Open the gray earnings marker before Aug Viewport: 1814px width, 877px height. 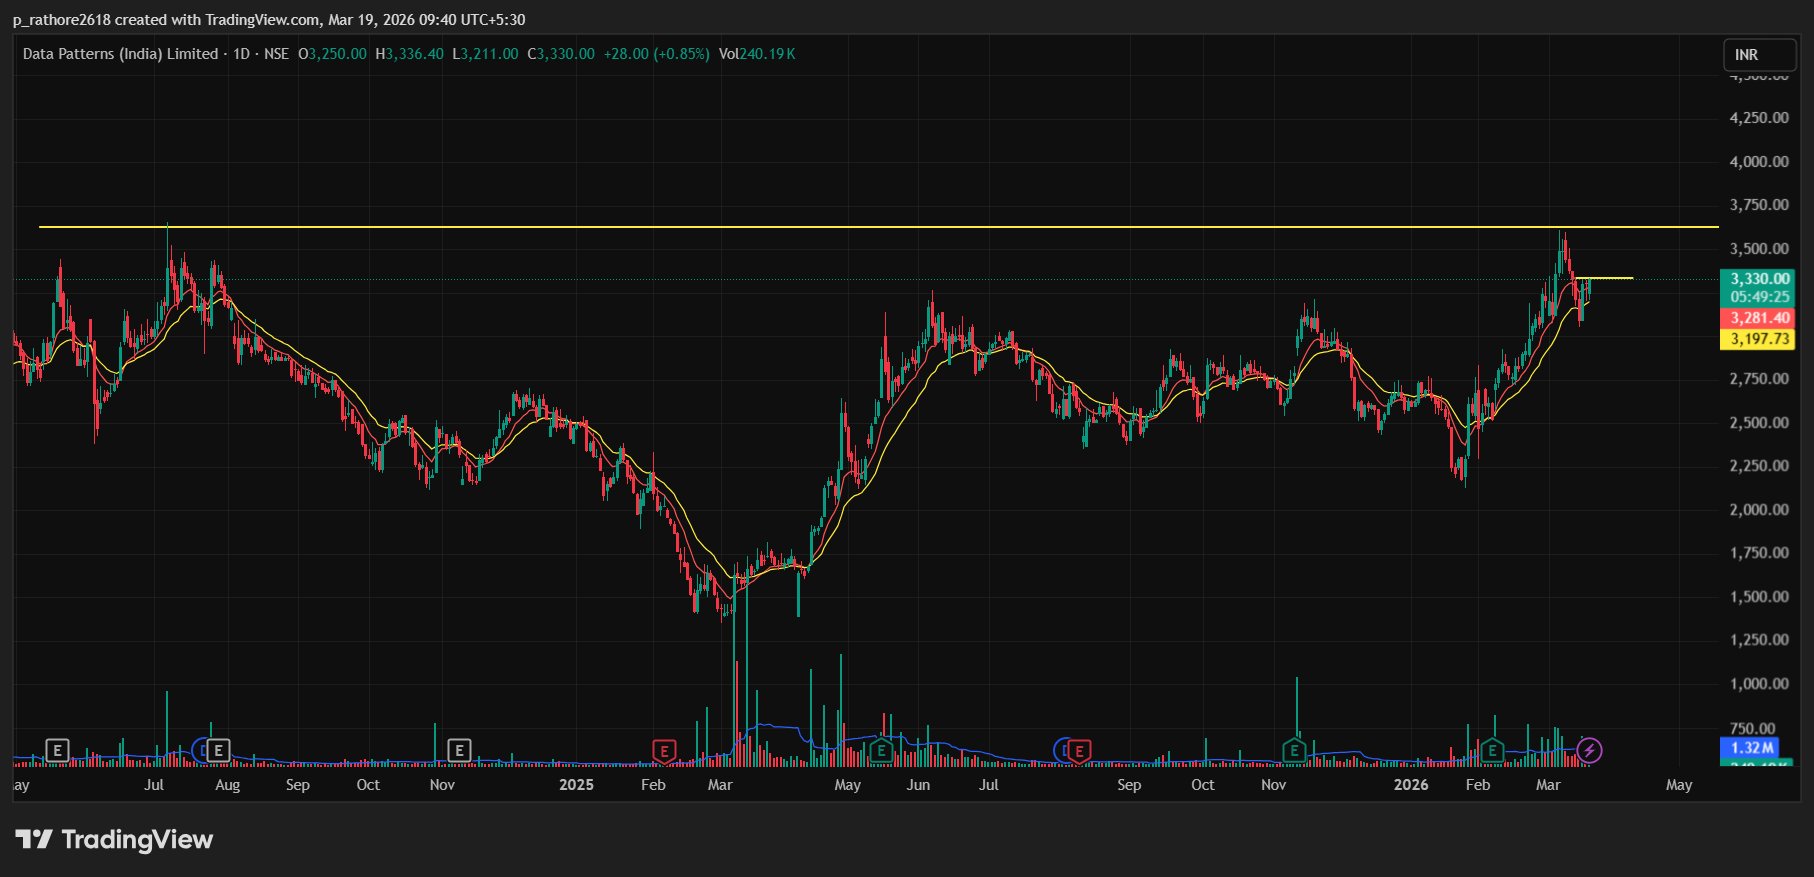click(x=218, y=750)
